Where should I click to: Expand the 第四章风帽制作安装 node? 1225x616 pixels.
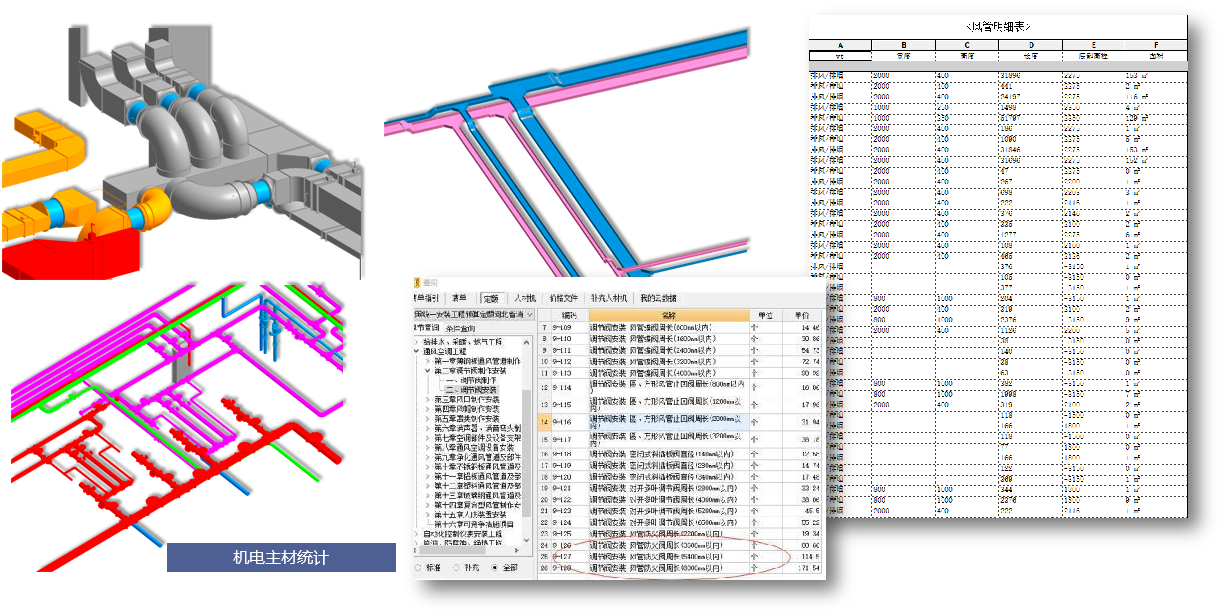(x=428, y=409)
